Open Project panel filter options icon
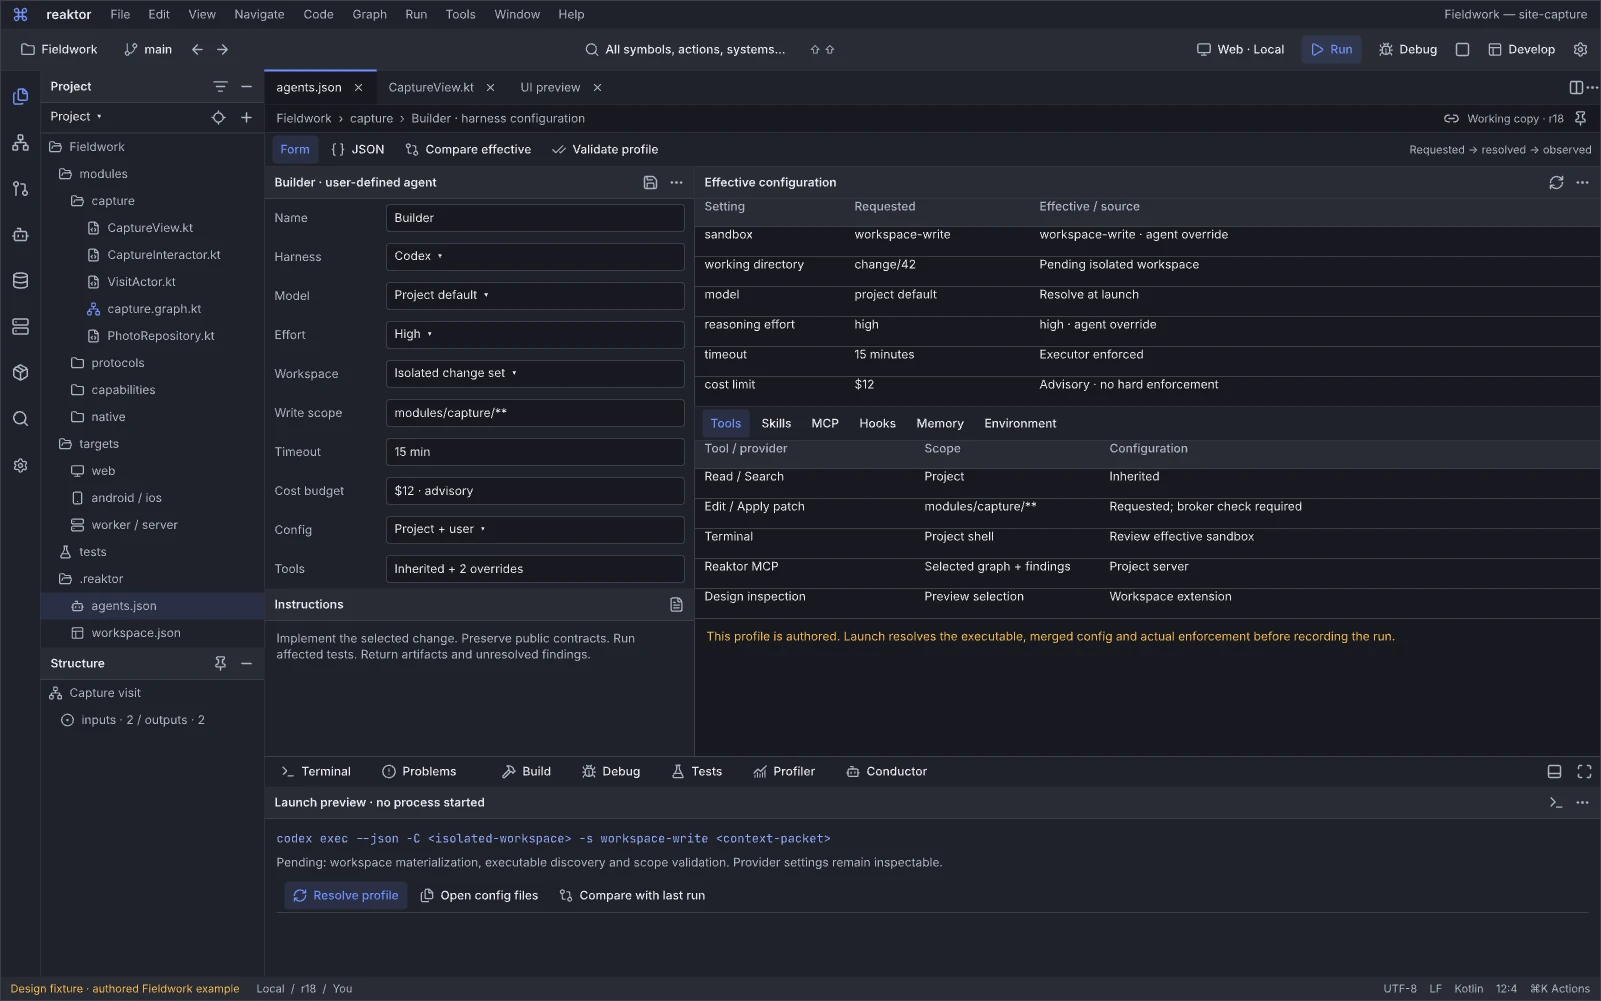The height and width of the screenshot is (1001, 1601). point(220,87)
